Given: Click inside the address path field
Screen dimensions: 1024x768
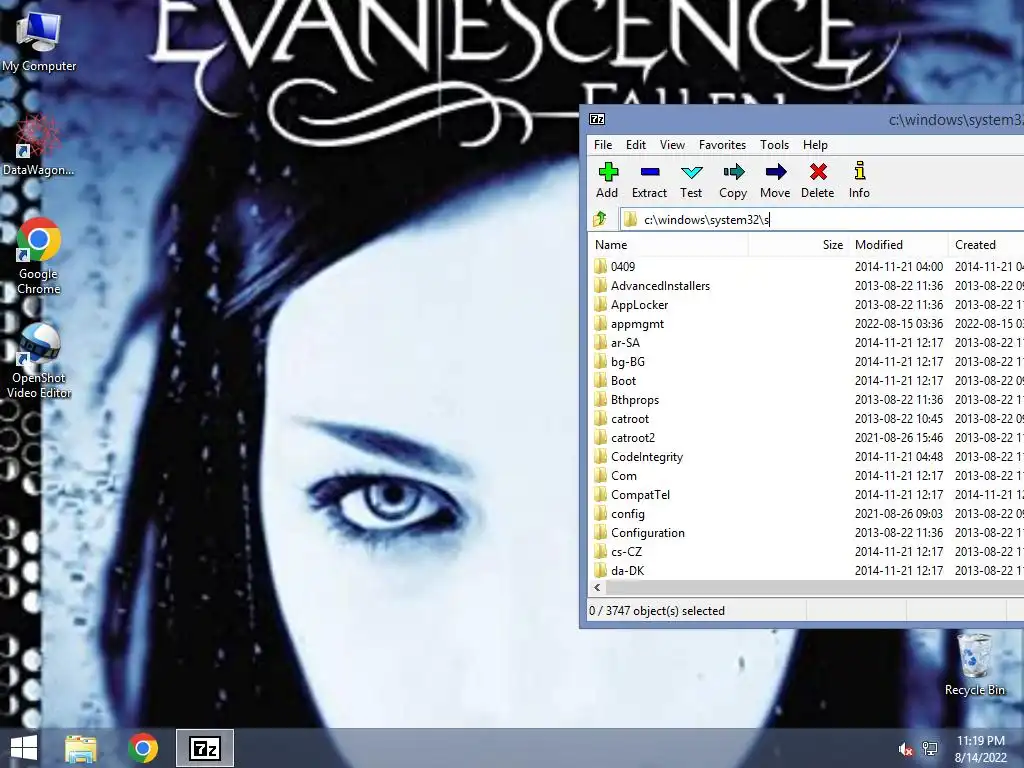Looking at the screenshot, I should point(822,219).
